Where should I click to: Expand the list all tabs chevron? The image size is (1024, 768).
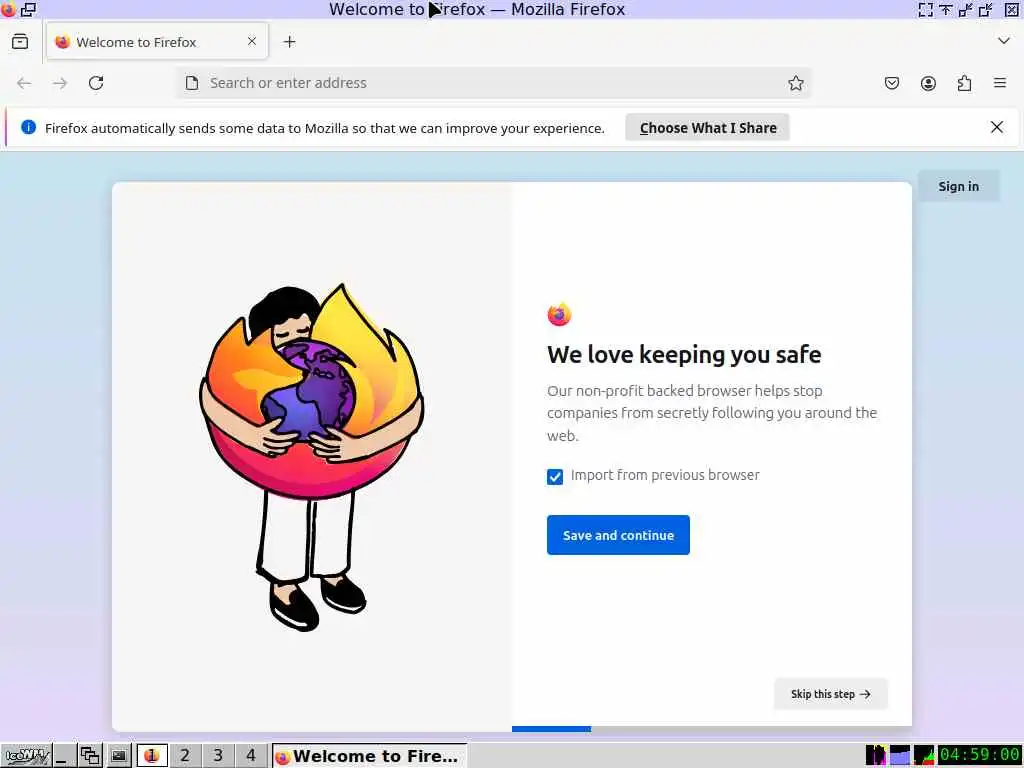click(x=1004, y=41)
